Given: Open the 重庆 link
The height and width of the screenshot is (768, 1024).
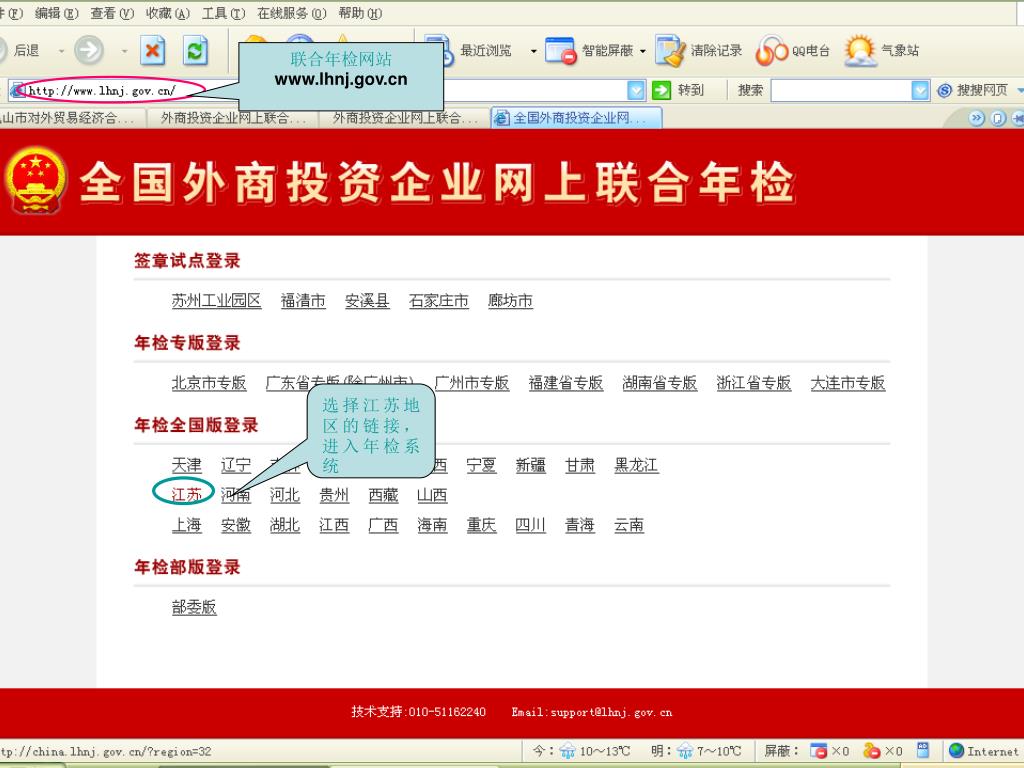Looking at the screenshot, I should [481, 525].
